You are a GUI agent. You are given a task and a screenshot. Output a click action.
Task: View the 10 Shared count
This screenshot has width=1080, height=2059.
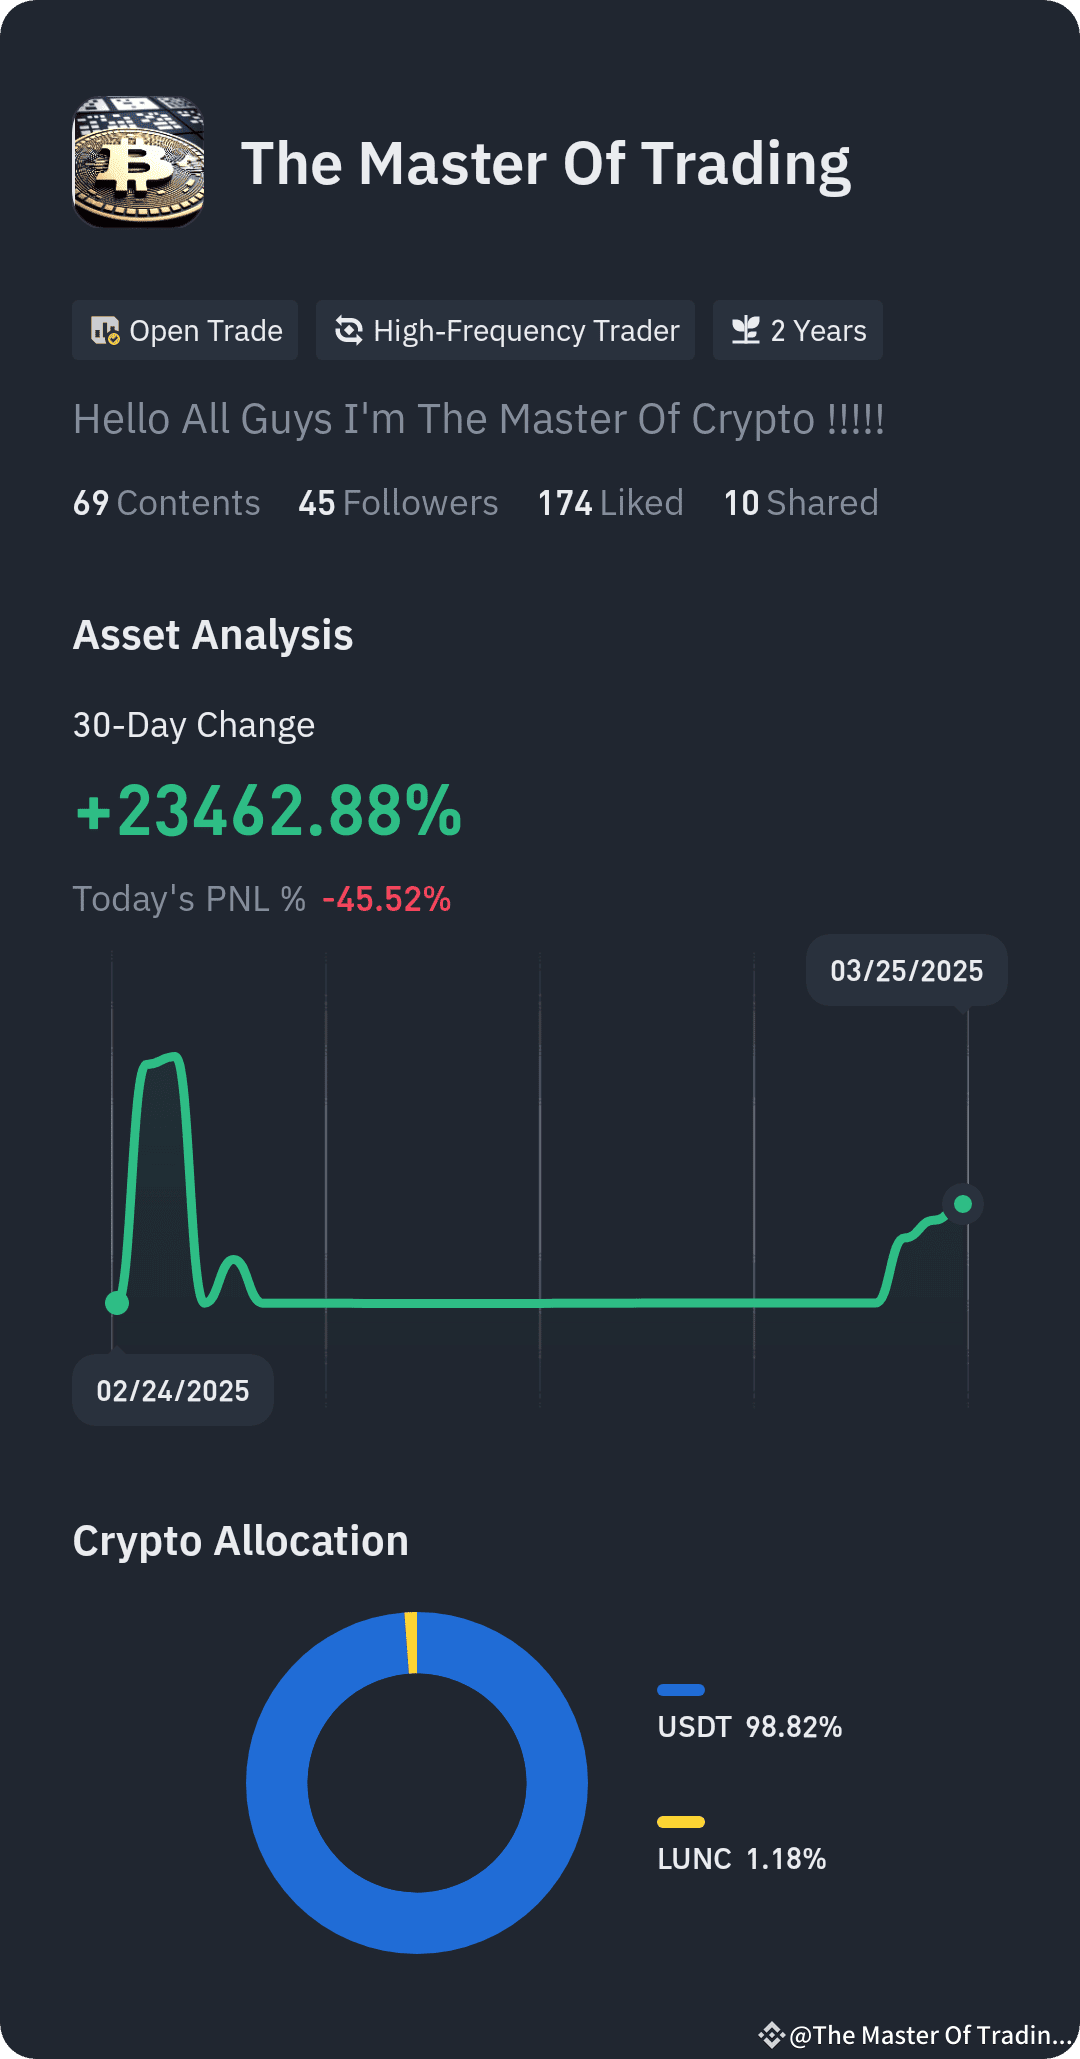(801, 503)
